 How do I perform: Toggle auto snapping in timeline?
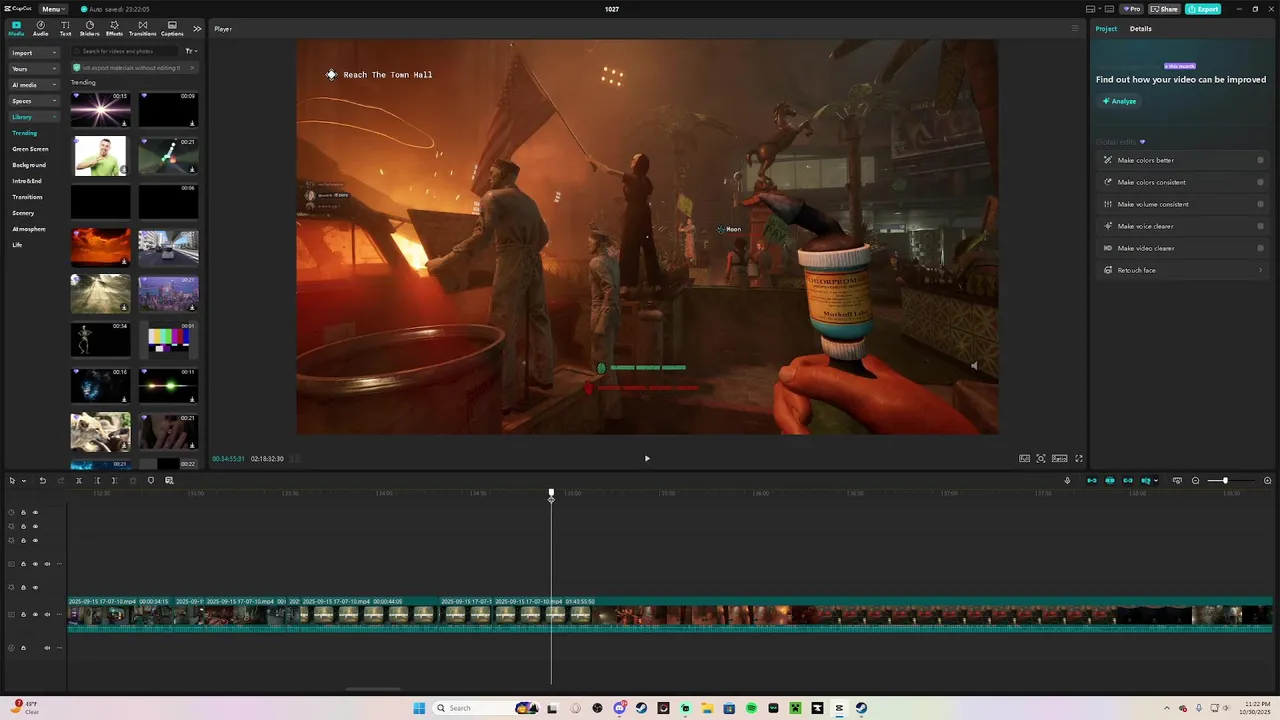pyautogui.click(x=1110, y=480)
